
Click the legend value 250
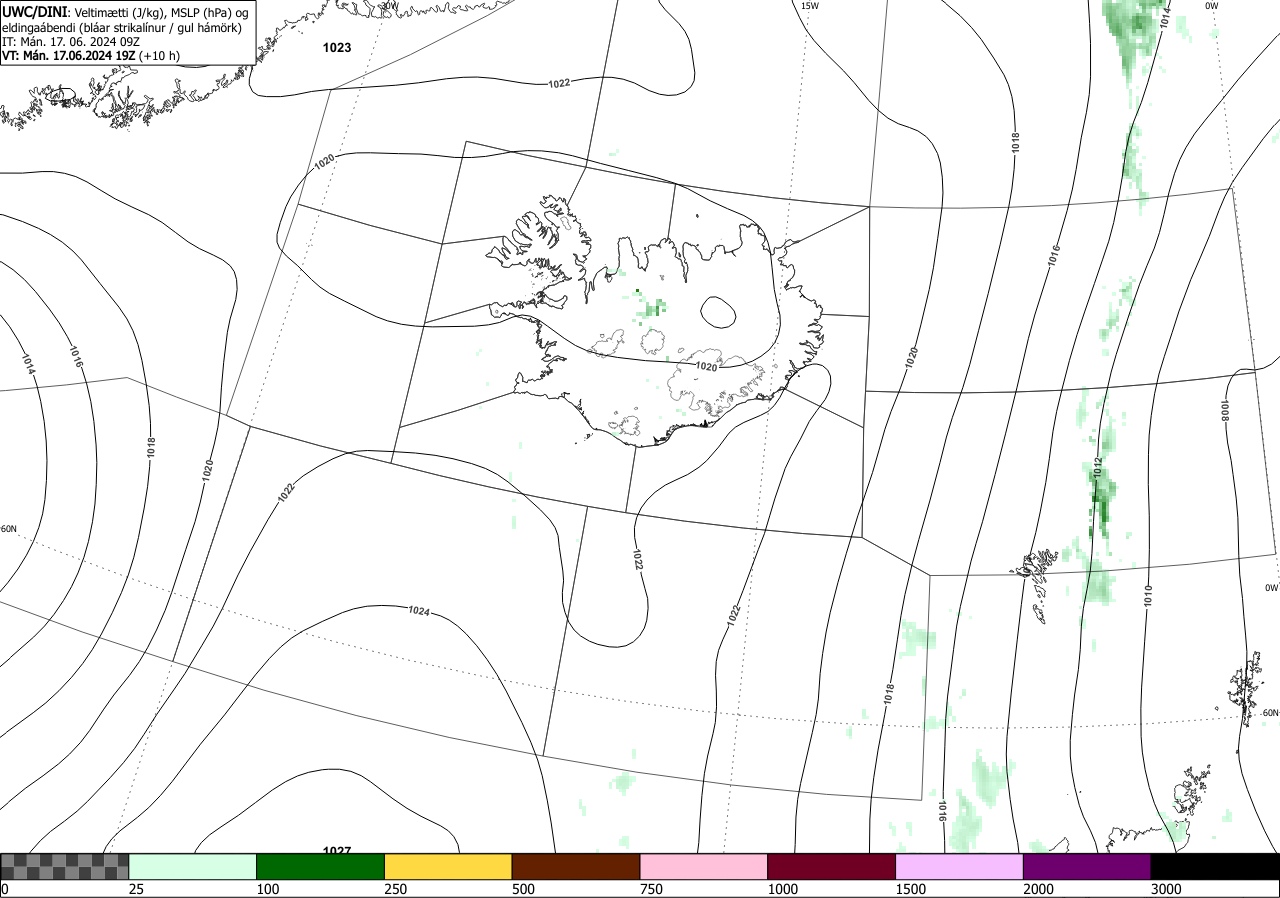click(395, 889)
